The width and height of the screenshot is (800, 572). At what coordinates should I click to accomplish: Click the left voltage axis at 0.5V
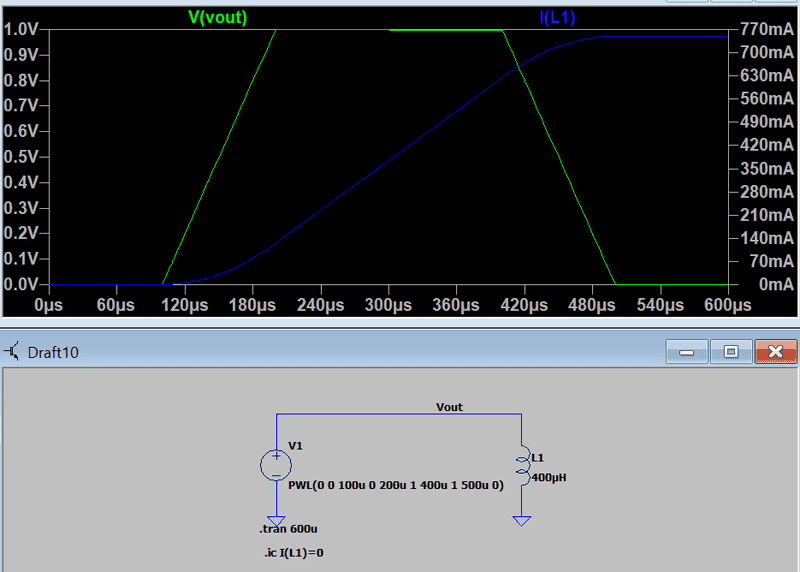point(22,157)
